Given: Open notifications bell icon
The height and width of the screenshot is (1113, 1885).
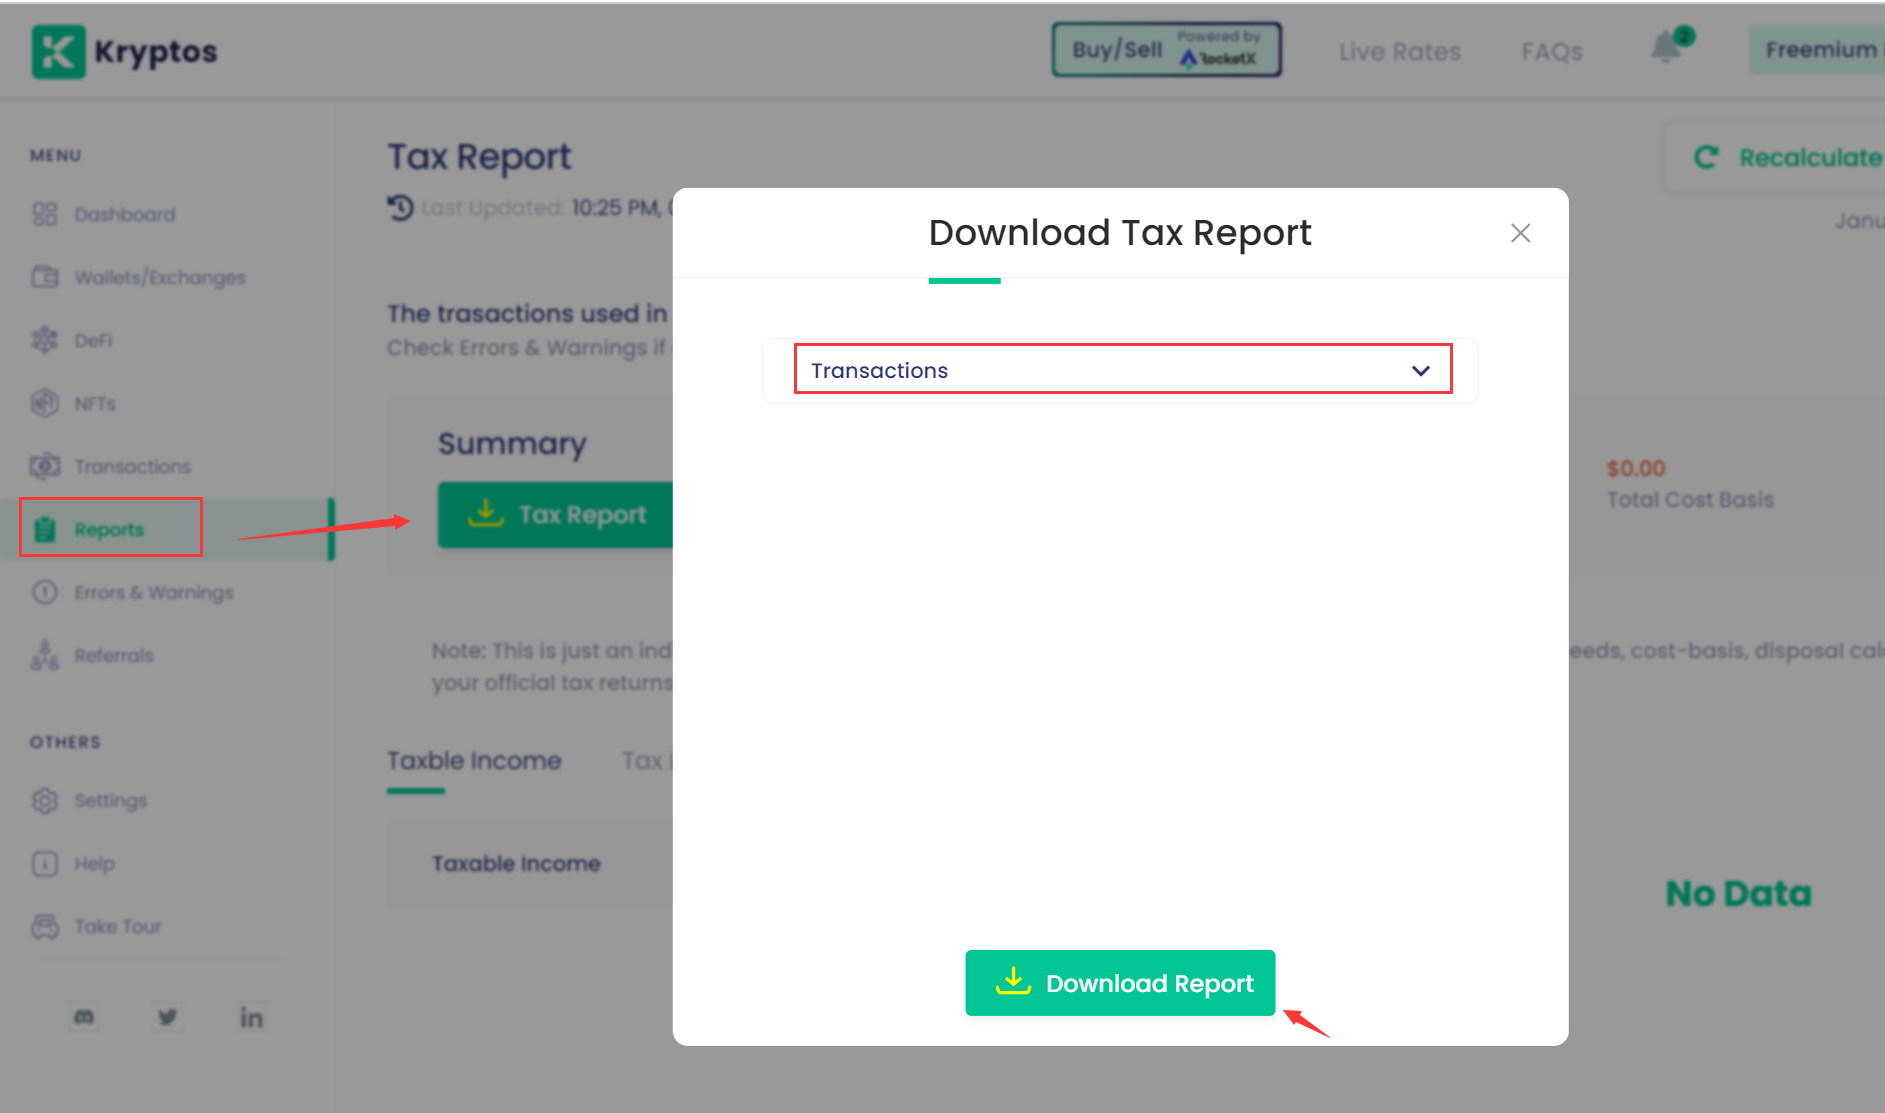Looking at the screenshot, I should click(1666, 48).
